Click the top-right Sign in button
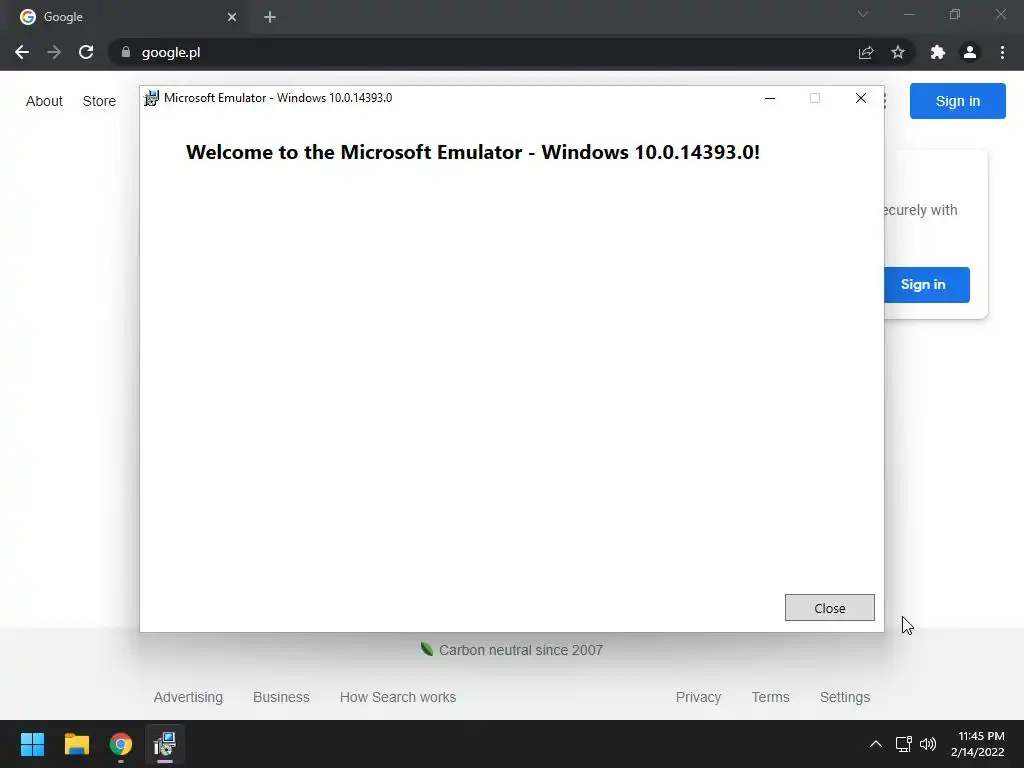Viewport: 1024px width, 768px height. [957, 101]
